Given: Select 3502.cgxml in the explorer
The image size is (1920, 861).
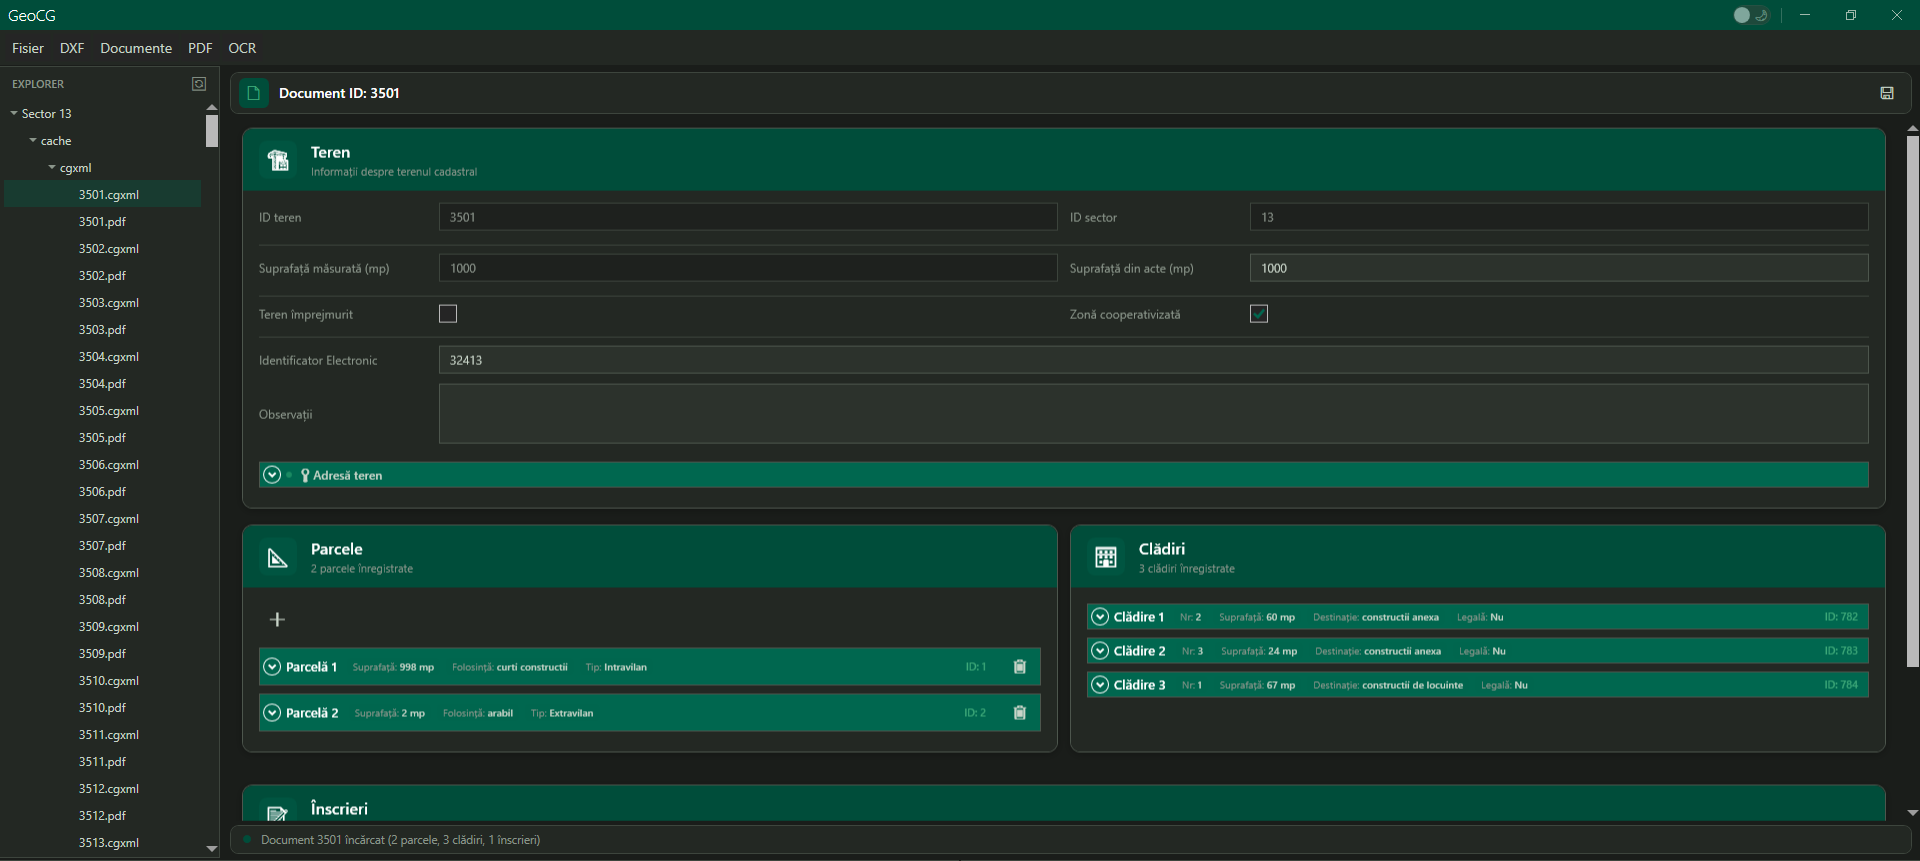Looking at the screenshot, I should pos(109,249).
